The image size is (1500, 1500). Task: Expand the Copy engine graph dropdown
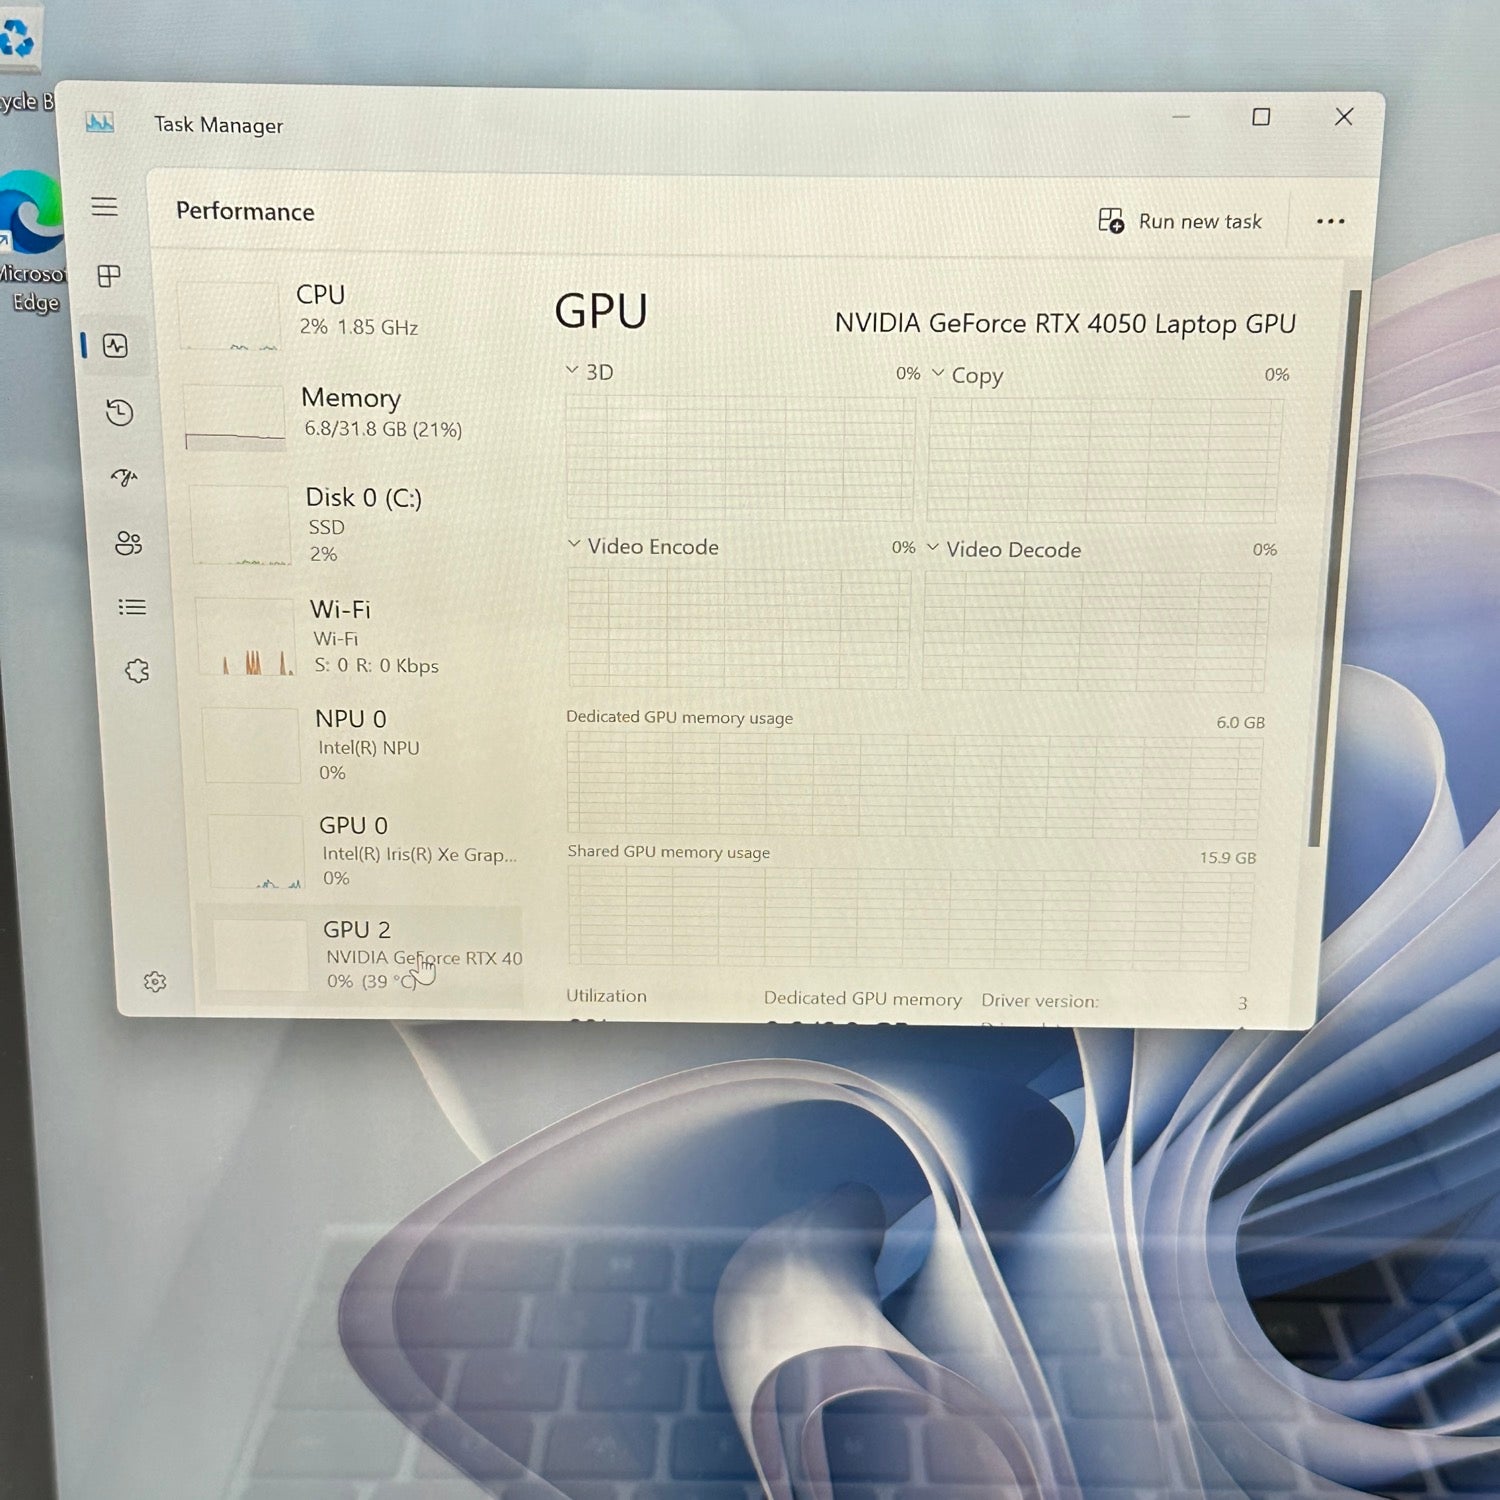pyautogui.click(x=938, y=373)
